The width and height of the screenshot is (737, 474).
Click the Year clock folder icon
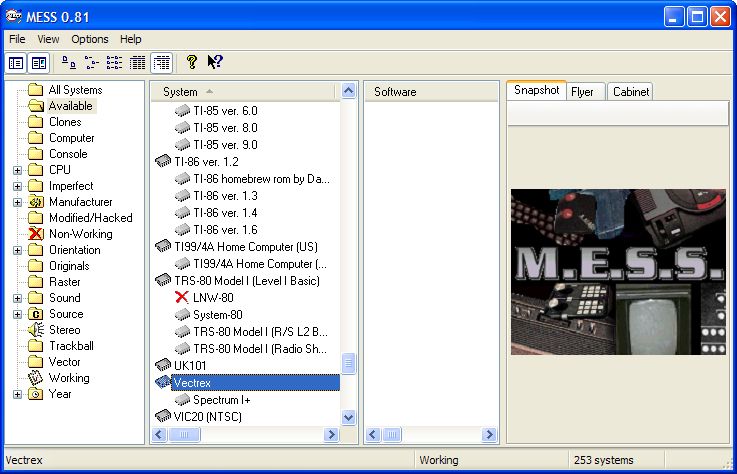pos(36,394)
